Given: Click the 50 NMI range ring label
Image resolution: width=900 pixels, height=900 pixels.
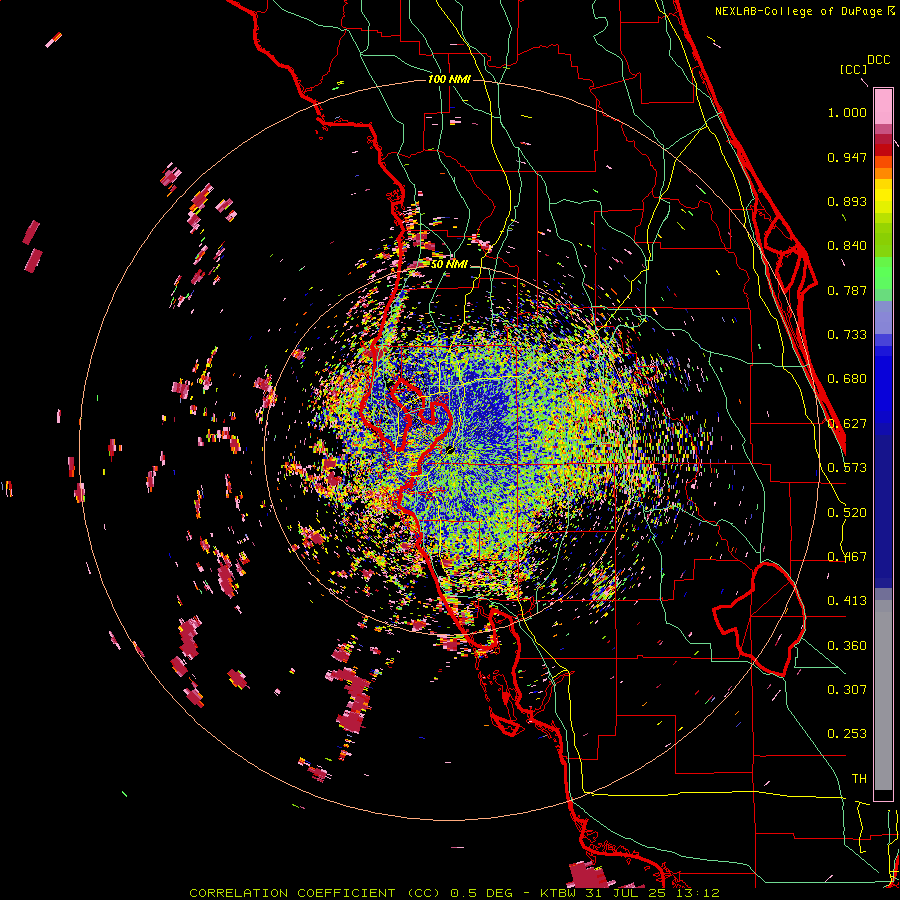Looking at the screenshot, I should coord(449,264).
